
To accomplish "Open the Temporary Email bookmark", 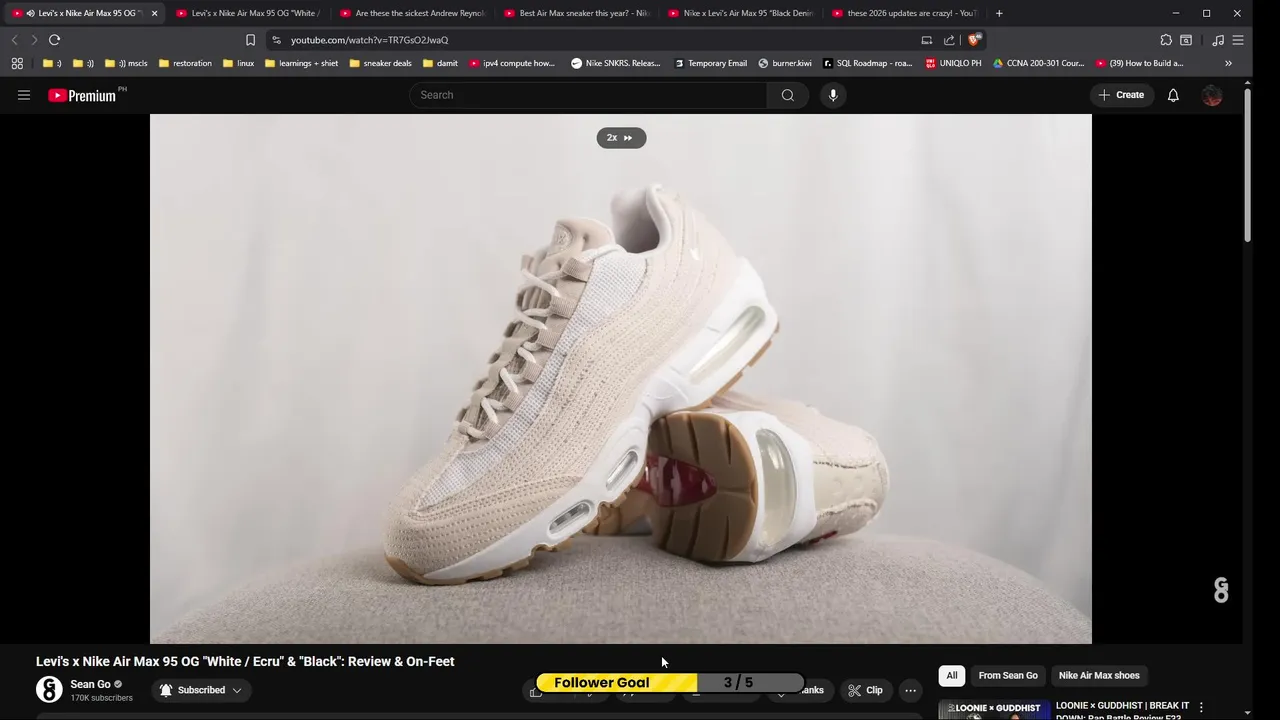I will (710, 63).
